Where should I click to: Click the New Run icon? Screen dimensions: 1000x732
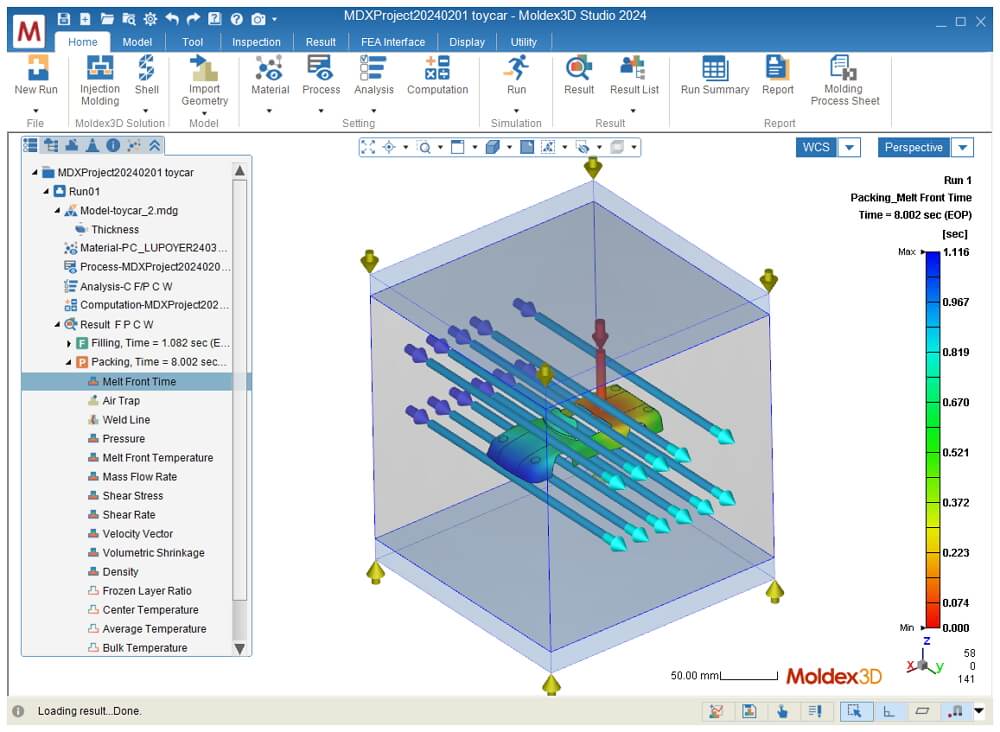coord(36,69)
